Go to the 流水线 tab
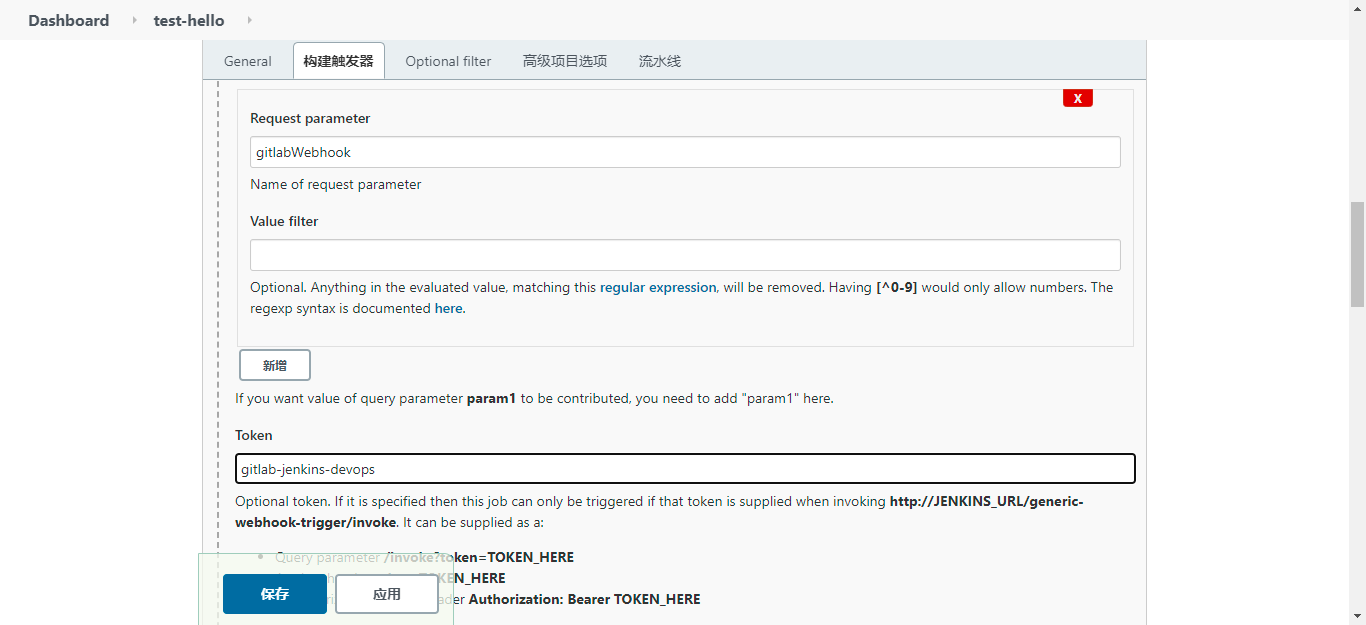Viewport: 1366px width, 625px height. tap(660, 61)
